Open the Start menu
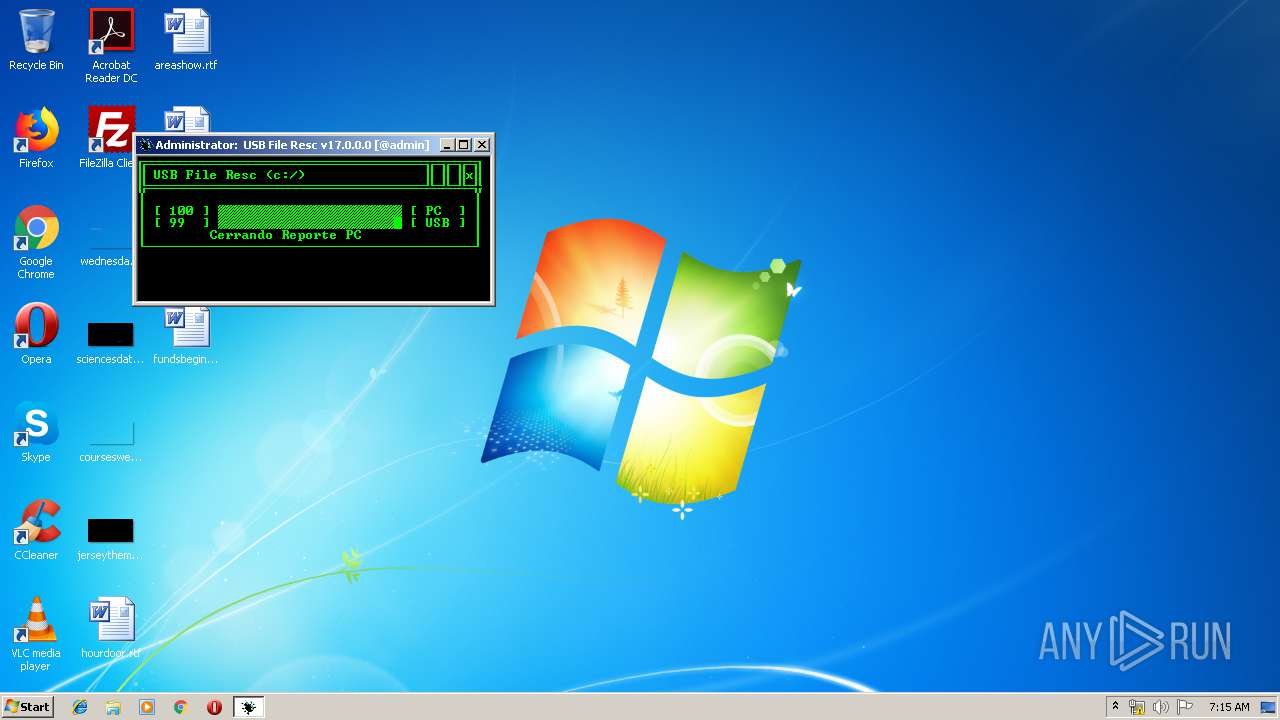 (27, 707)
